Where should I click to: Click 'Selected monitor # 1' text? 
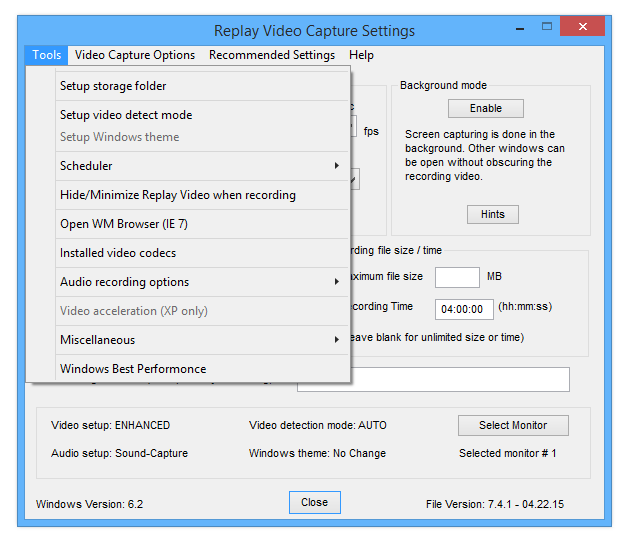pyautogui.click(x=507, y=453)
